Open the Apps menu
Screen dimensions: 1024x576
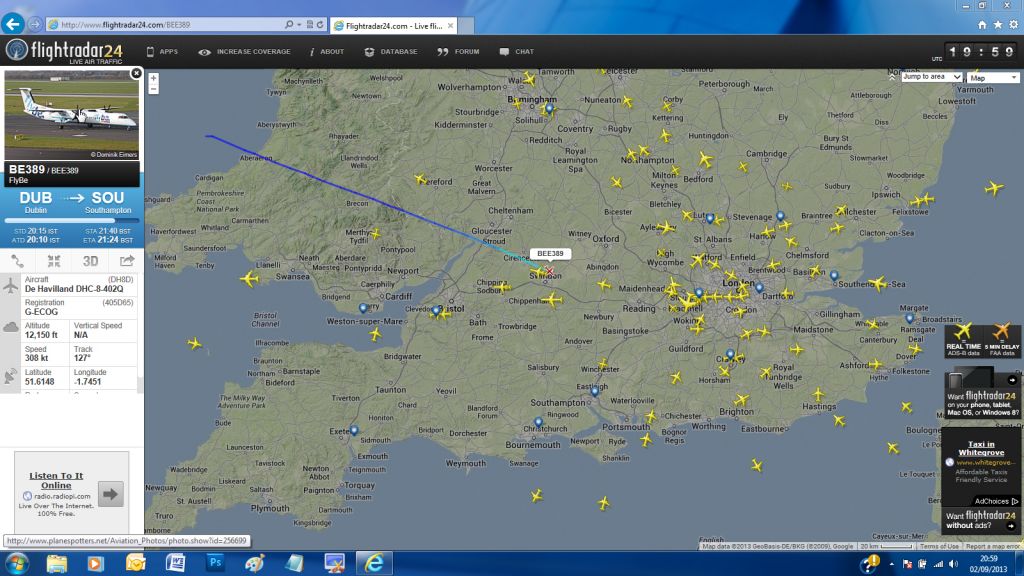tap(162, 52)
